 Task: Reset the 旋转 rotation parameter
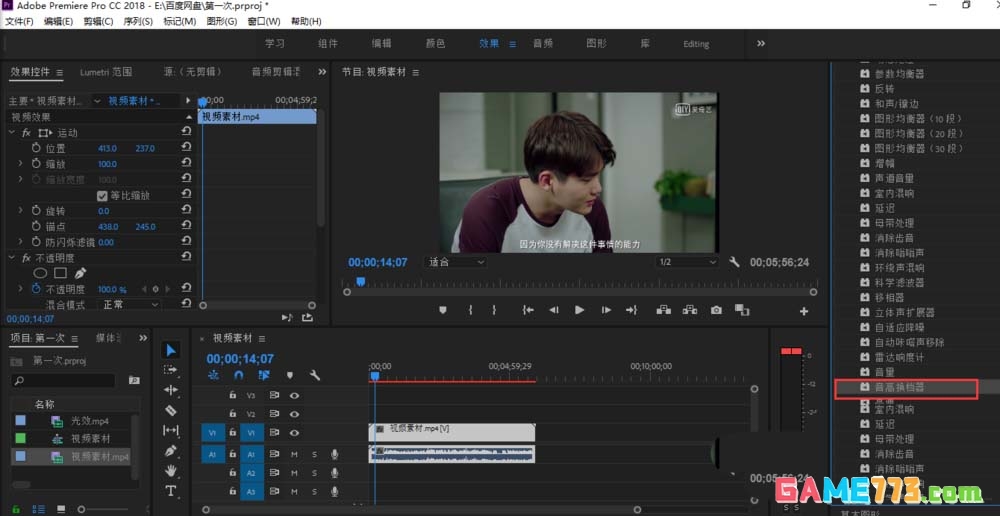pyautogui.click(x=186, y=210)
